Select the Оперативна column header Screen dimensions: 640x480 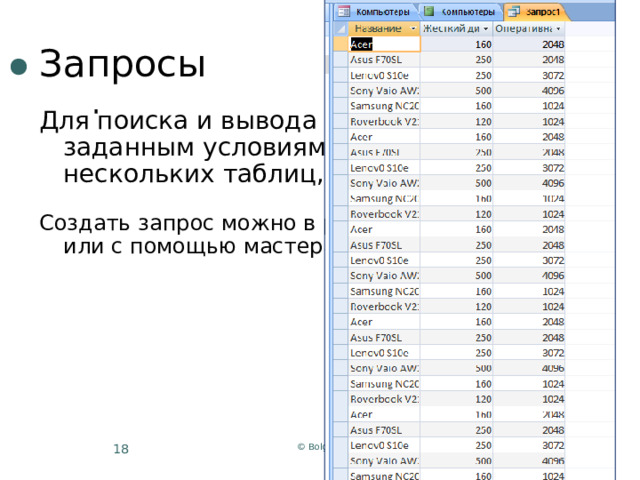529,29
